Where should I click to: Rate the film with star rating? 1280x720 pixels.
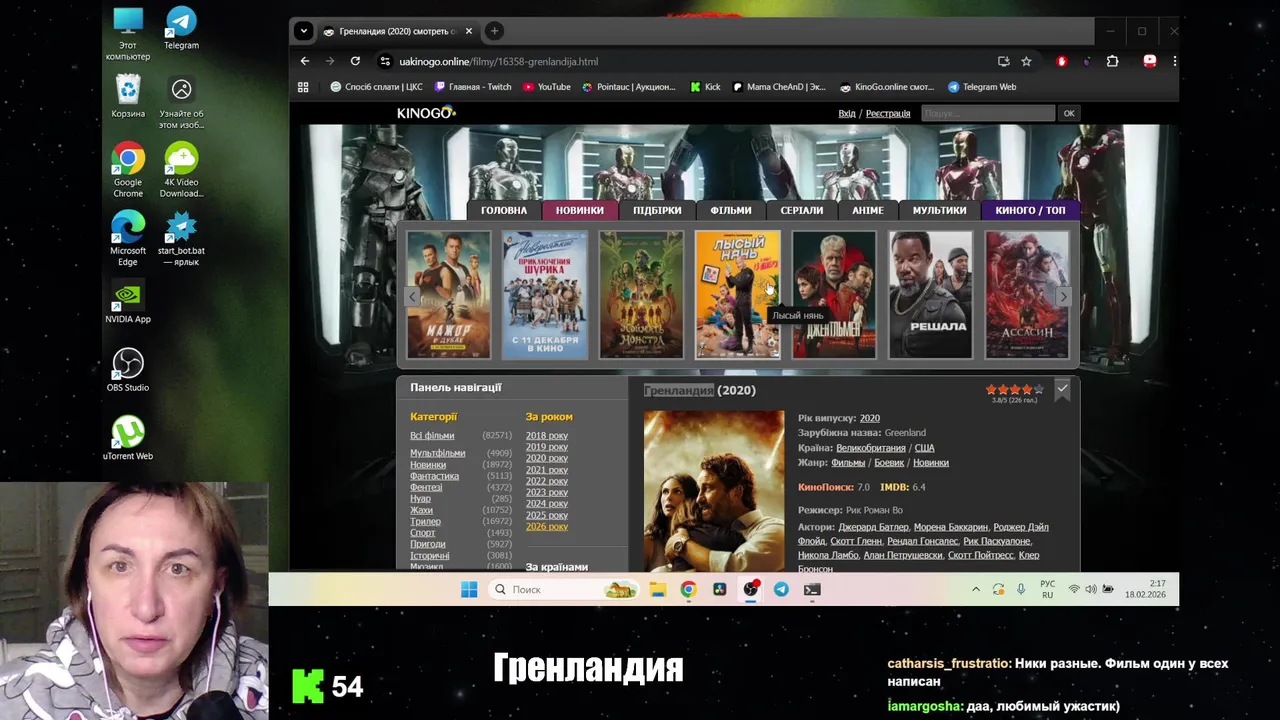1014,389
